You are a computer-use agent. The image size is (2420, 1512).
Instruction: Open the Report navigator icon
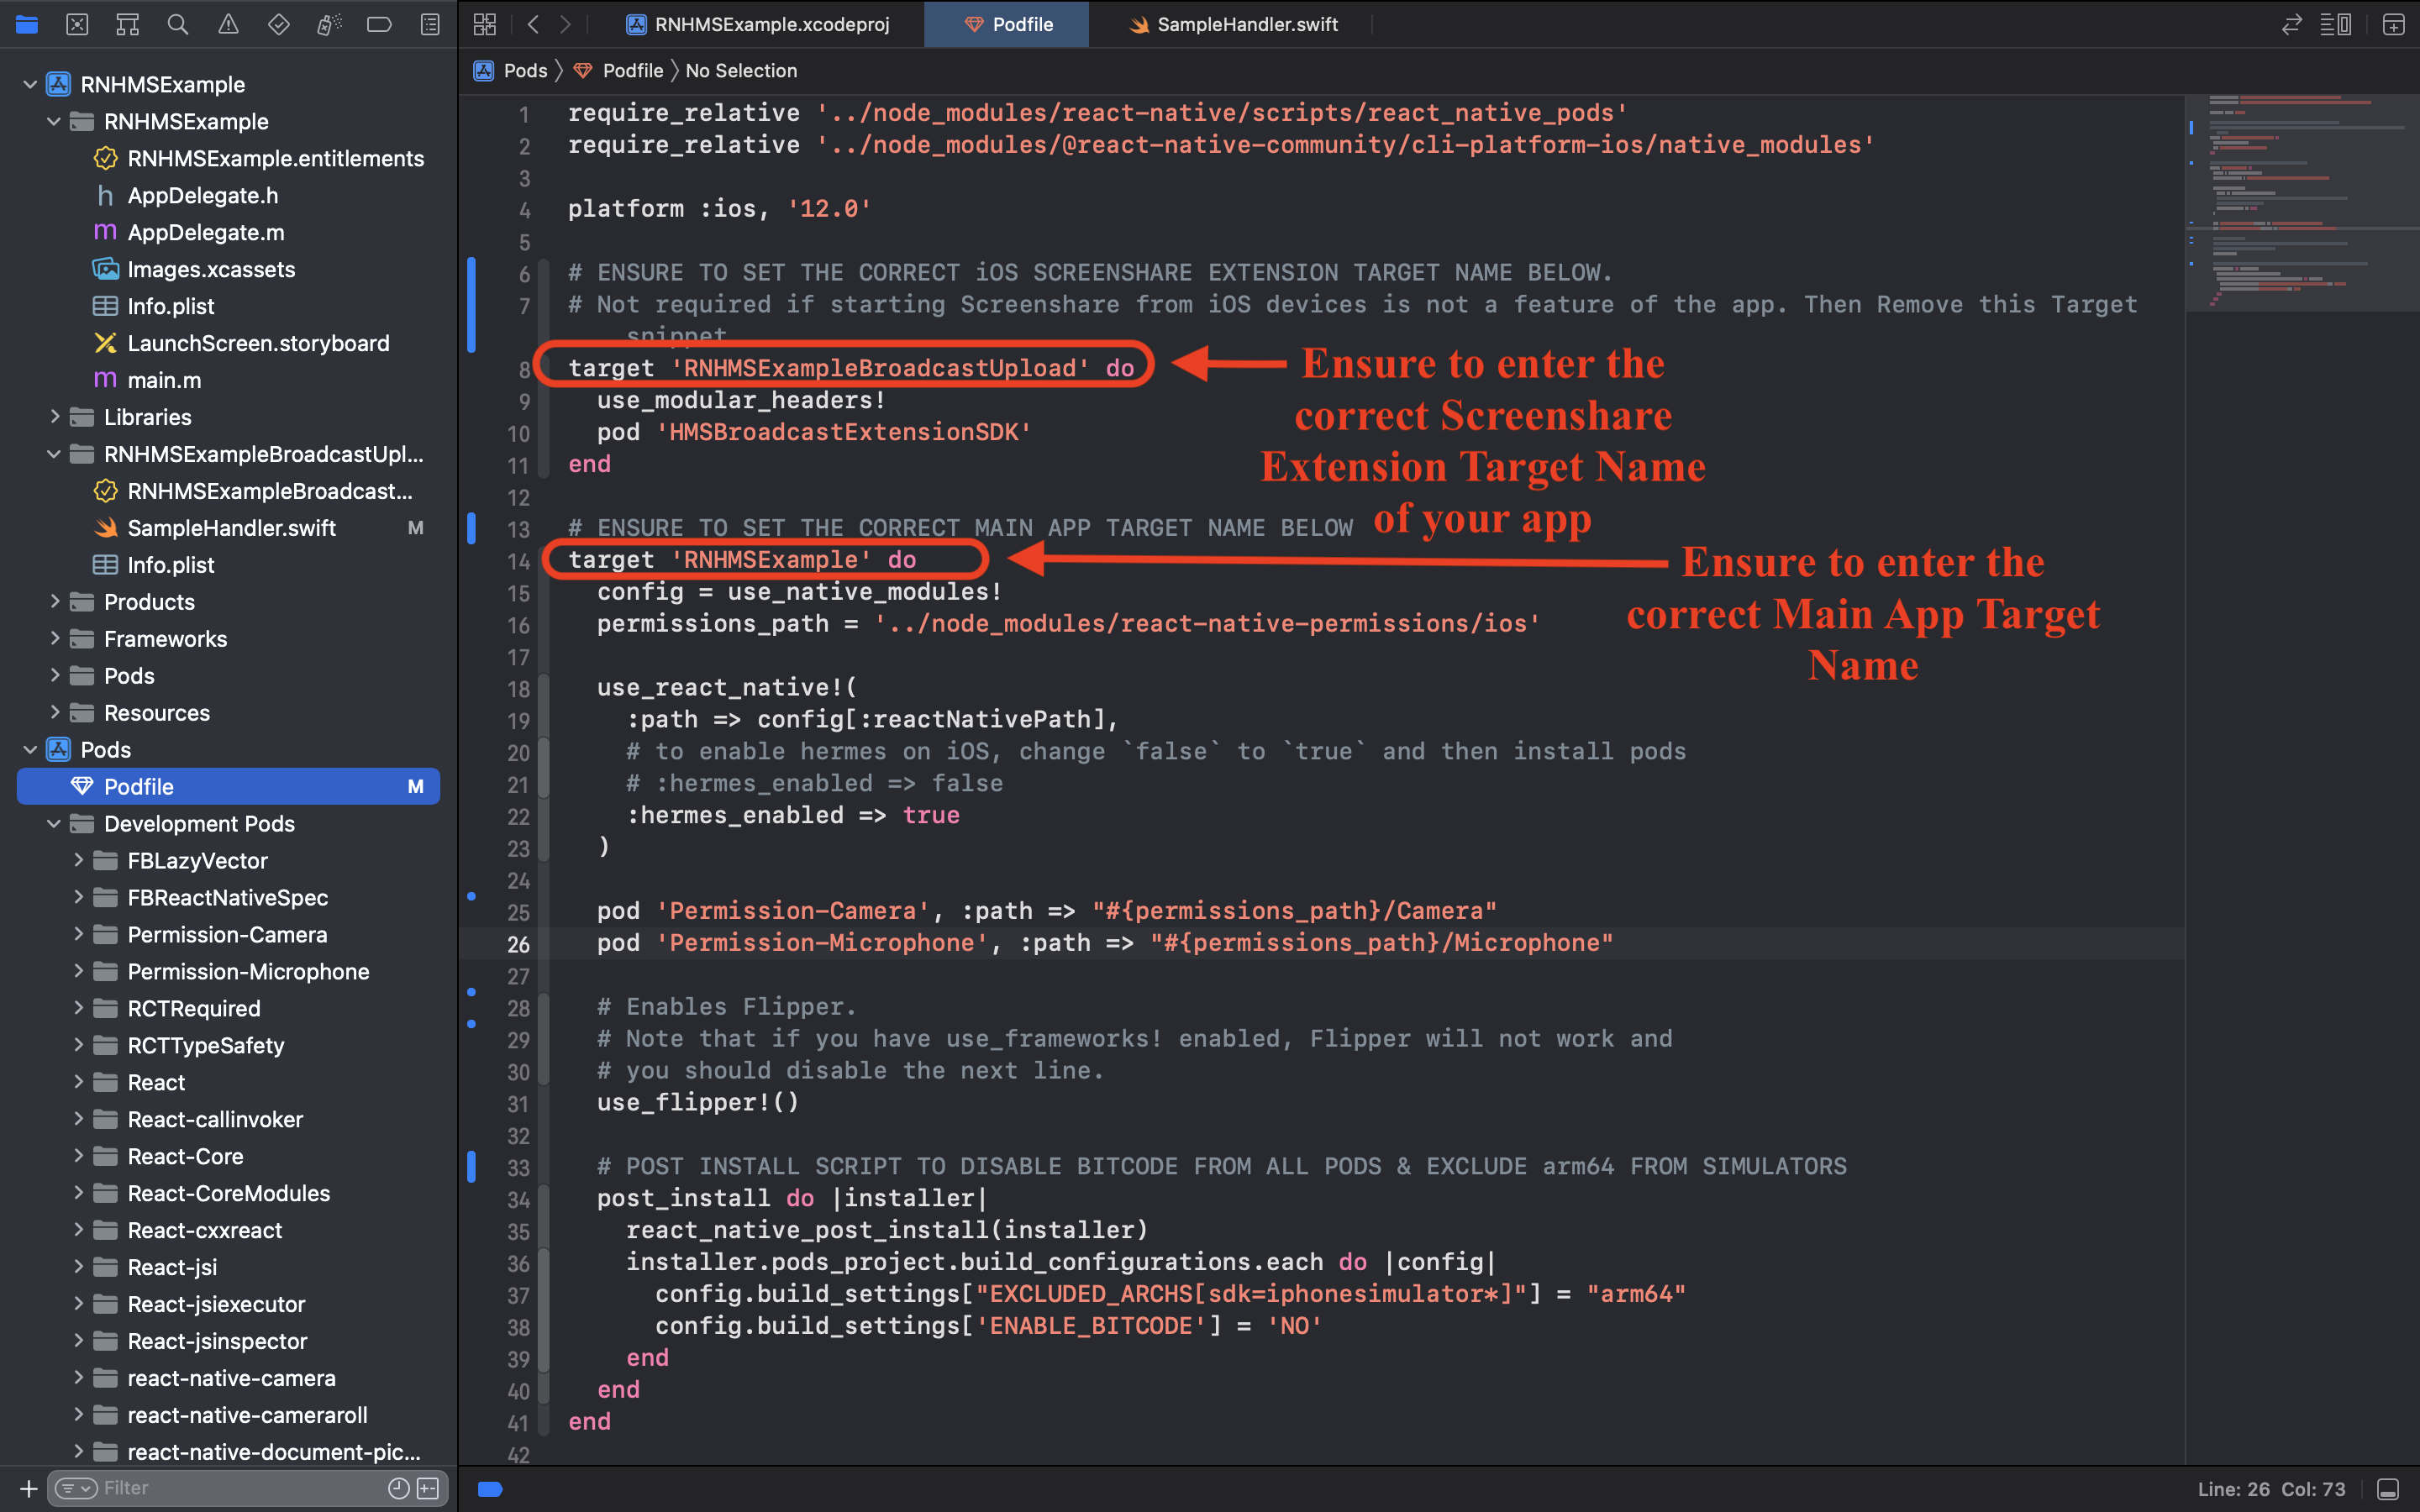(x=430, y=24)
